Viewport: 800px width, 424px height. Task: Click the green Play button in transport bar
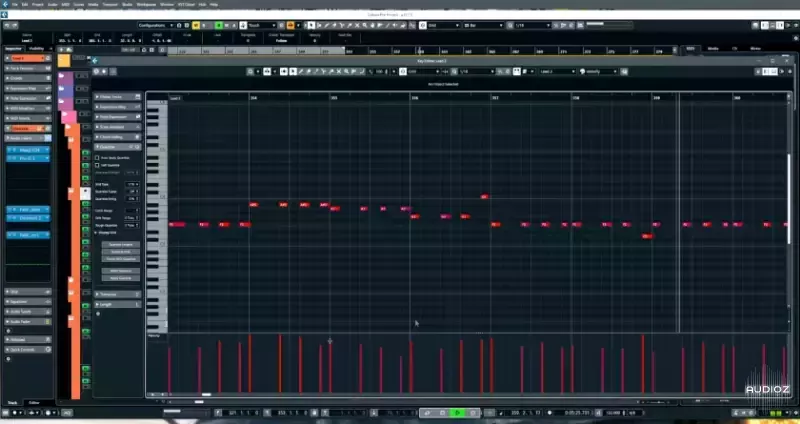457,413
